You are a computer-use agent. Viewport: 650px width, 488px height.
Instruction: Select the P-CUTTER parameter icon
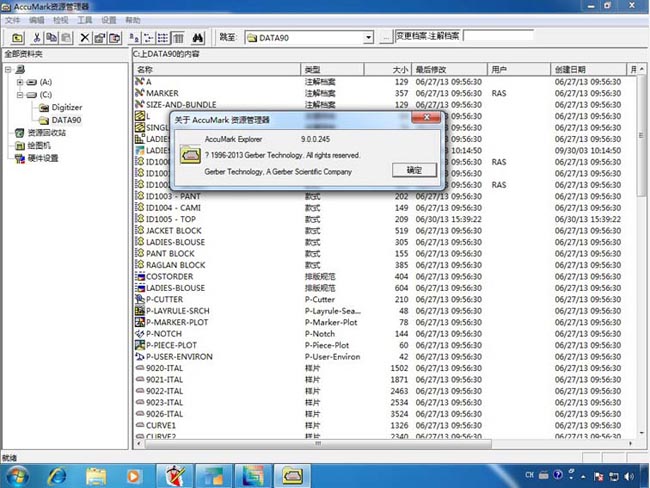tap(140, 299)
